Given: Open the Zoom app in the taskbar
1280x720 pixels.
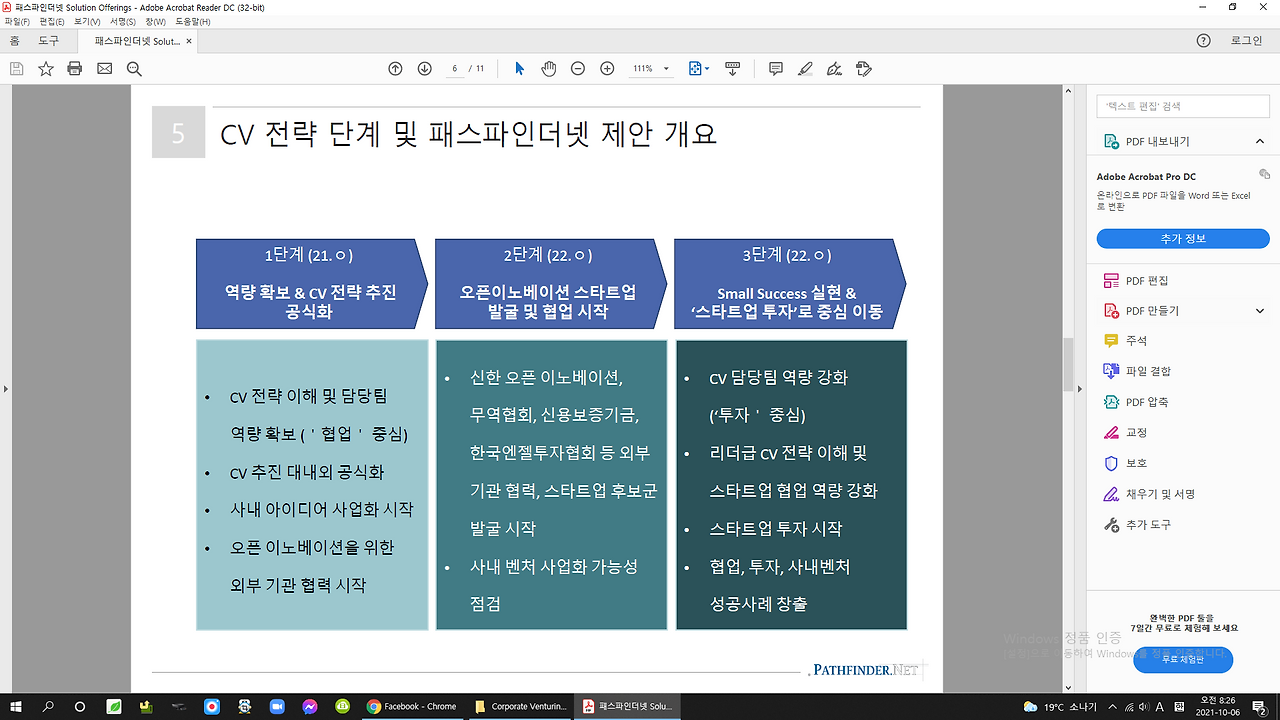Looking at the screenshot, I should (277, 706).
